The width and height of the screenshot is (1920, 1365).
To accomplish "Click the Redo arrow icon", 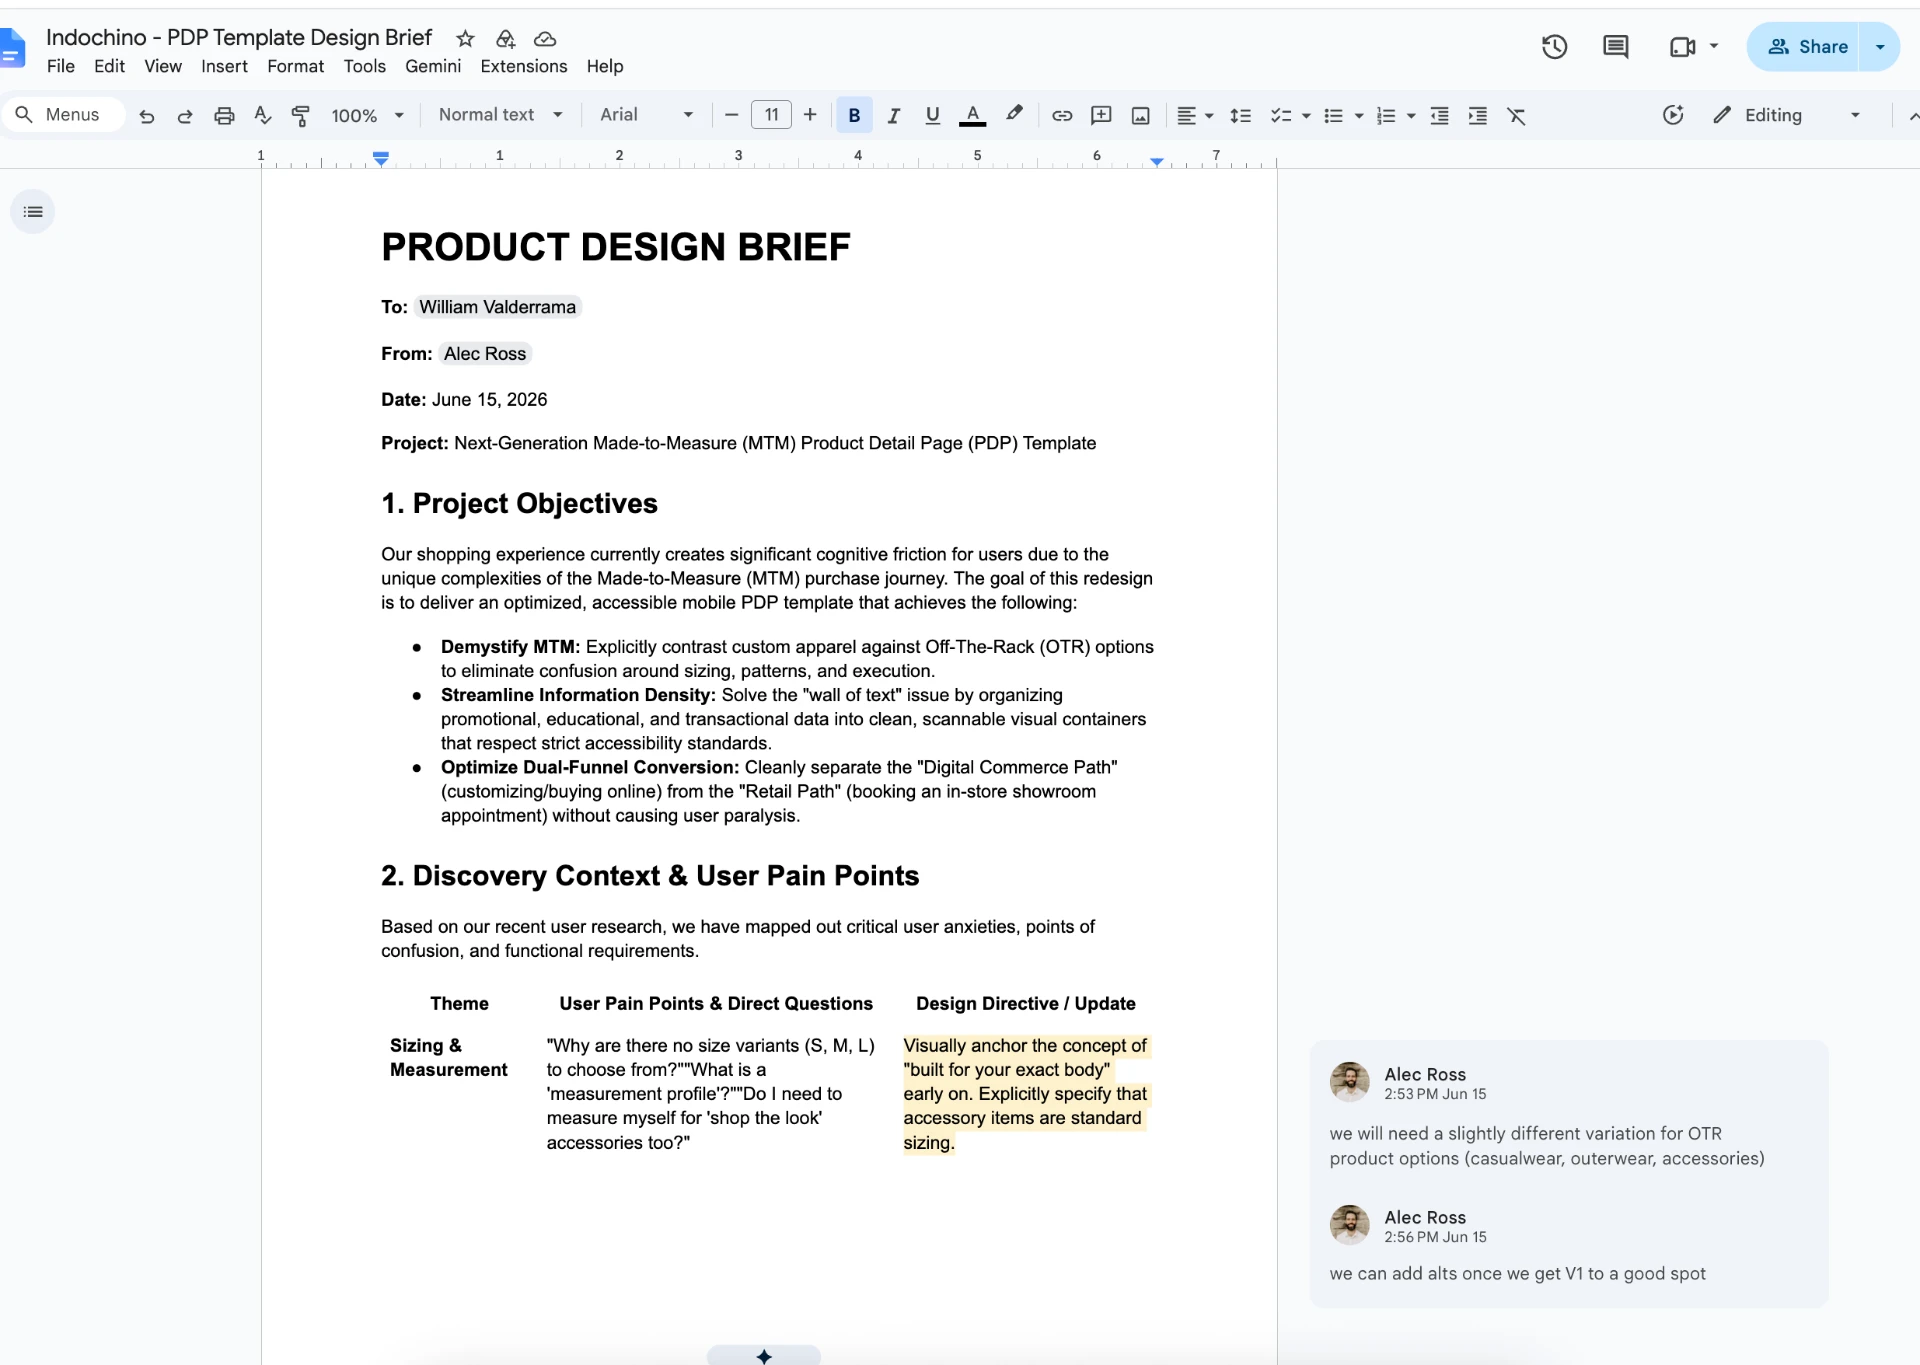I will [185, 116].
